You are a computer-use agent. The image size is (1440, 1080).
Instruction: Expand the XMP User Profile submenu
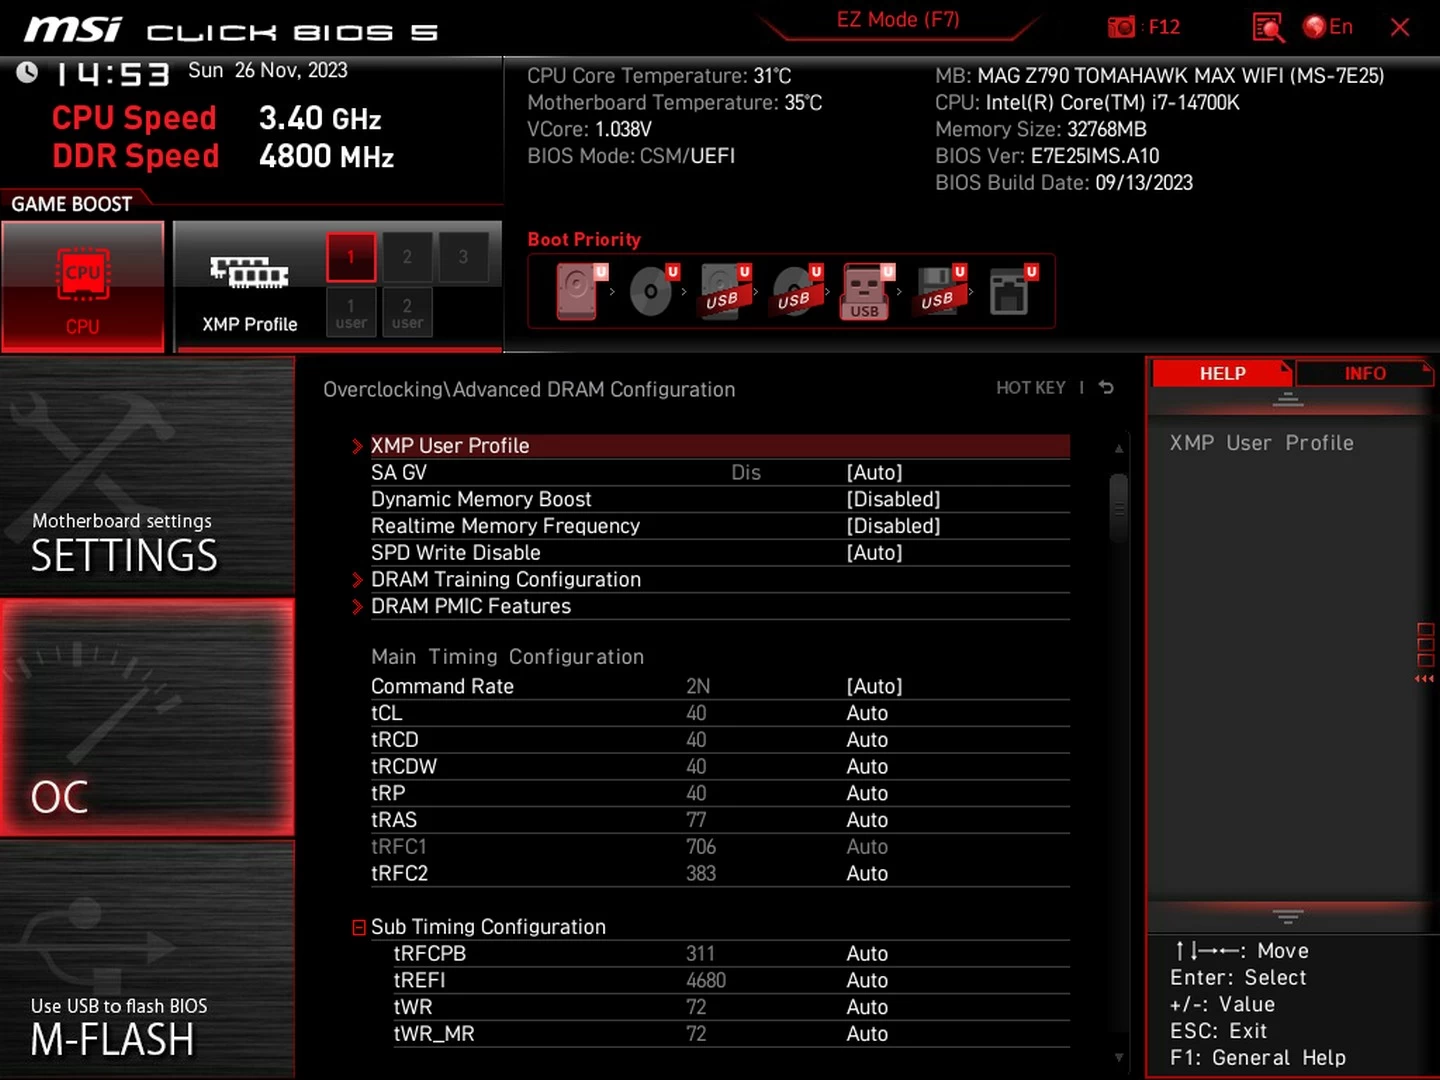tap(450, 446)
